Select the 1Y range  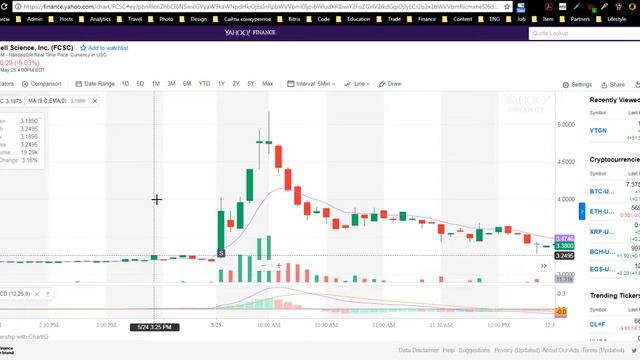(x=221, y=84)
